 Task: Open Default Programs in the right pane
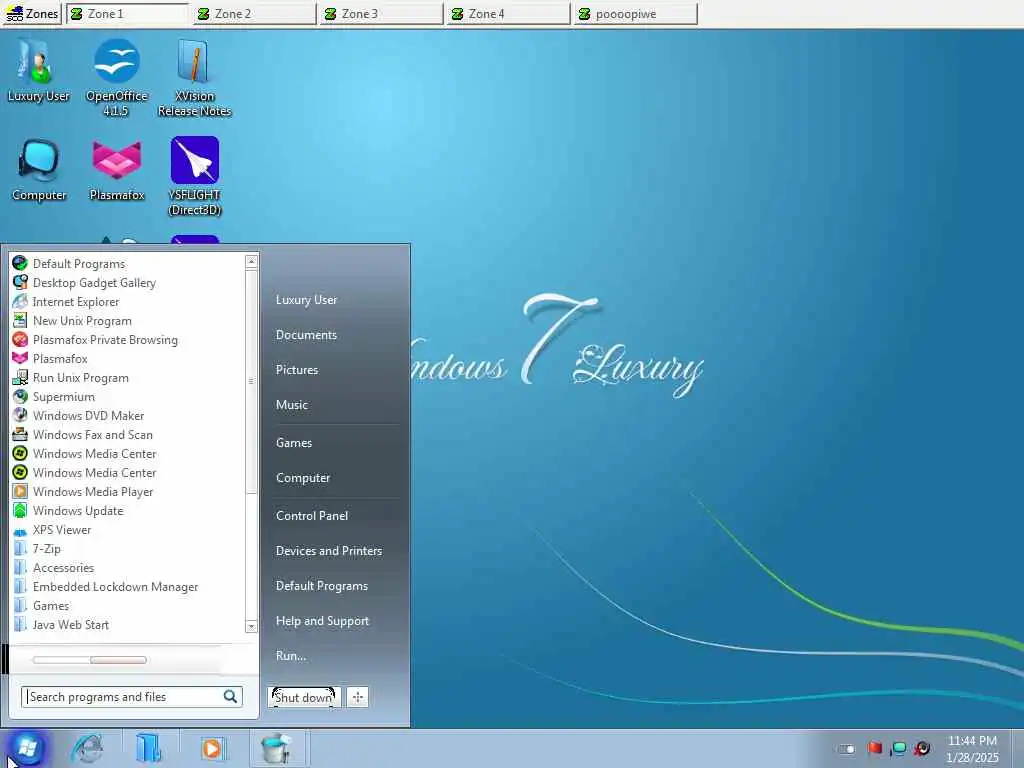(321, 586)
